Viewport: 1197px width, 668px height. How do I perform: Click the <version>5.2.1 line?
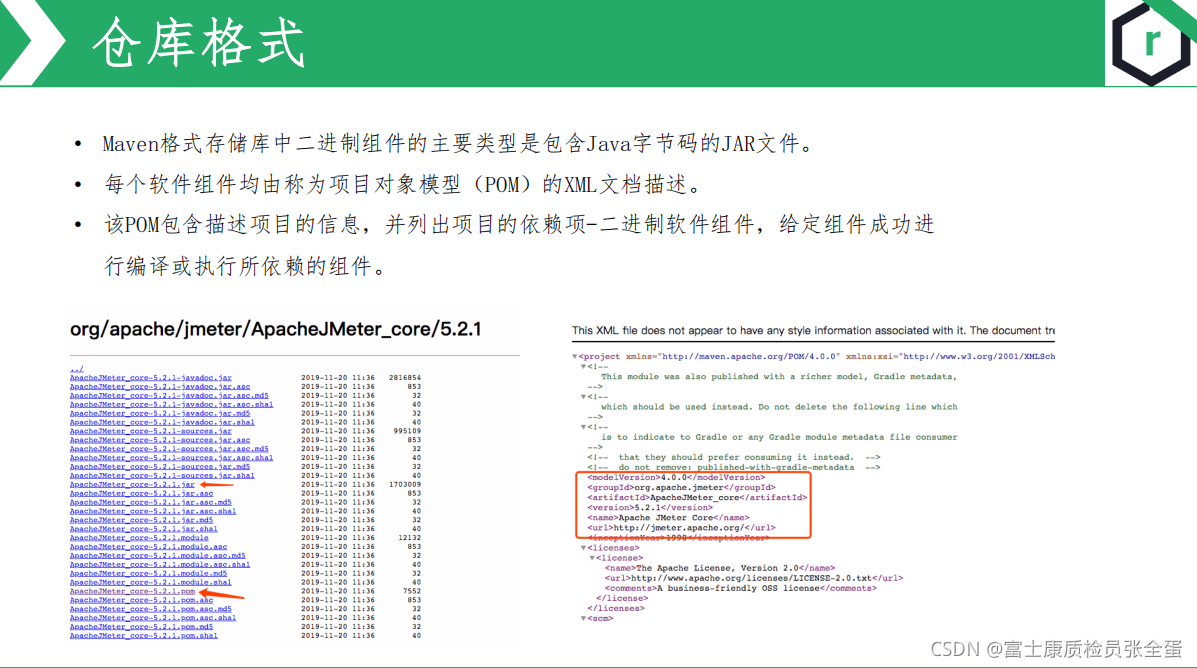pyautogui.click(x=650, y=507)
